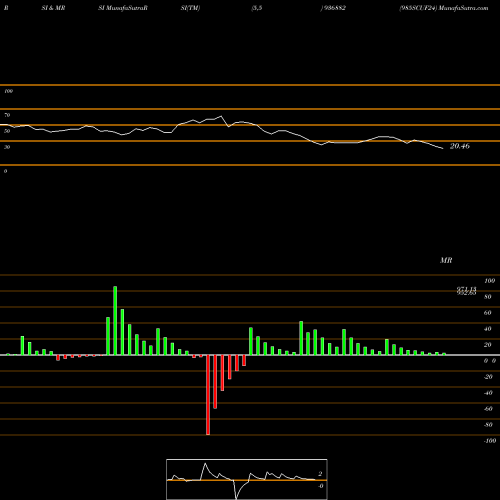500x500 pixels.
Task: Click the '-40' label on MR axis
Action: coord(488,393)
